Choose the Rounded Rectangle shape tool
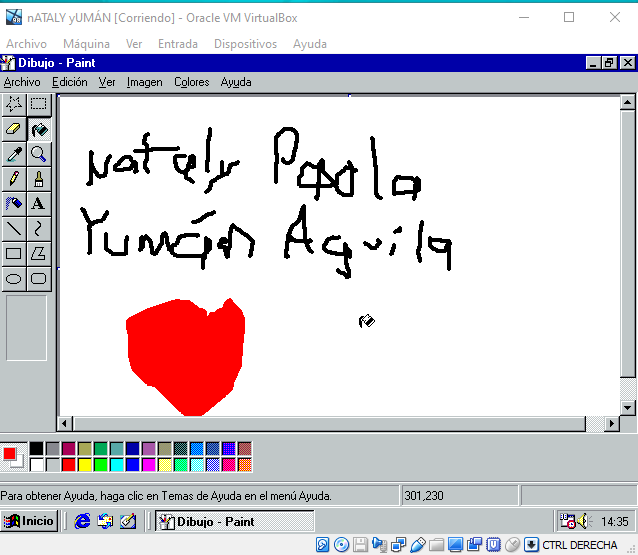Image resolution: width=638 pixels, height=555 pixels. pos(38,279)
